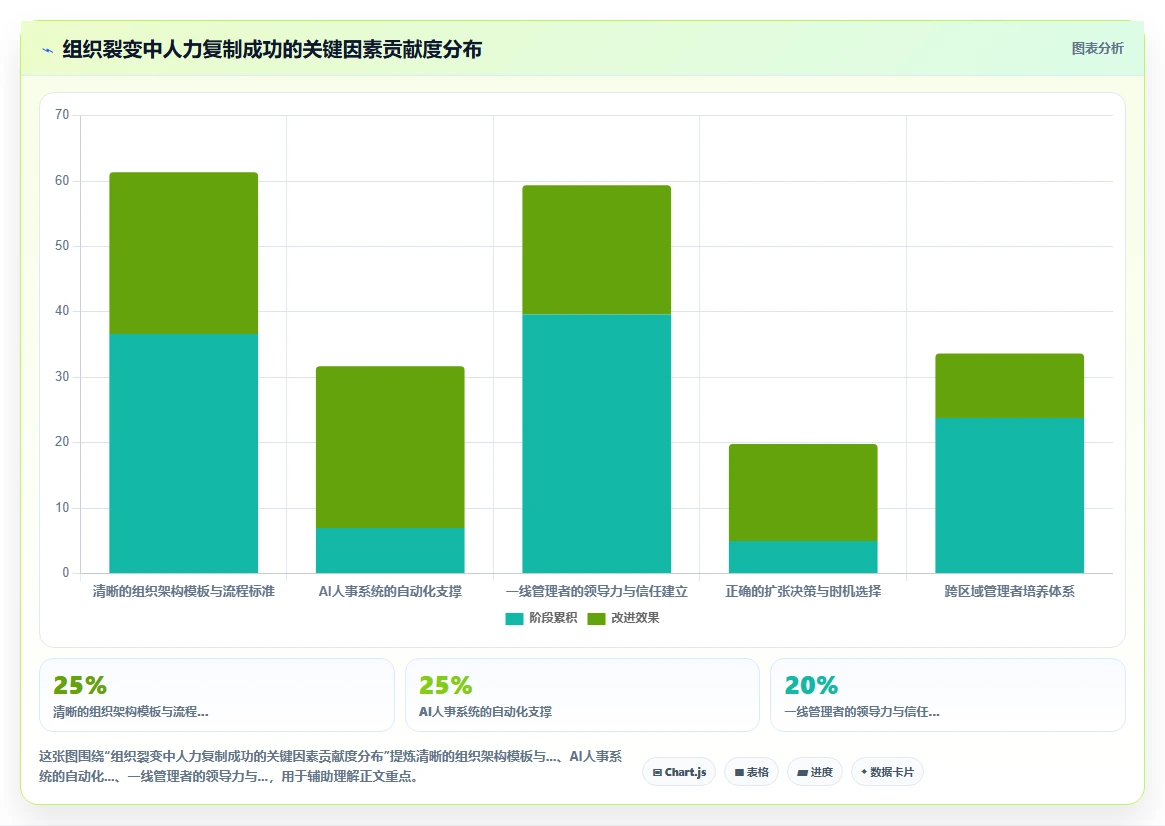Click the x-axis label 正确的扩张决策与时机选择
1165x826 pixels.
[x=803, y=591]
